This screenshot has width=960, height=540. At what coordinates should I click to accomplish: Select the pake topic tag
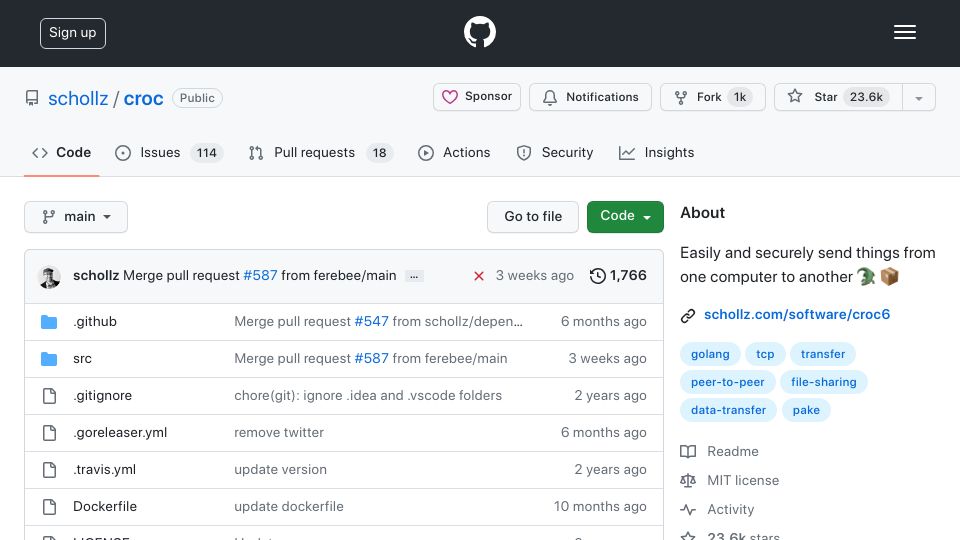point(806,410)
